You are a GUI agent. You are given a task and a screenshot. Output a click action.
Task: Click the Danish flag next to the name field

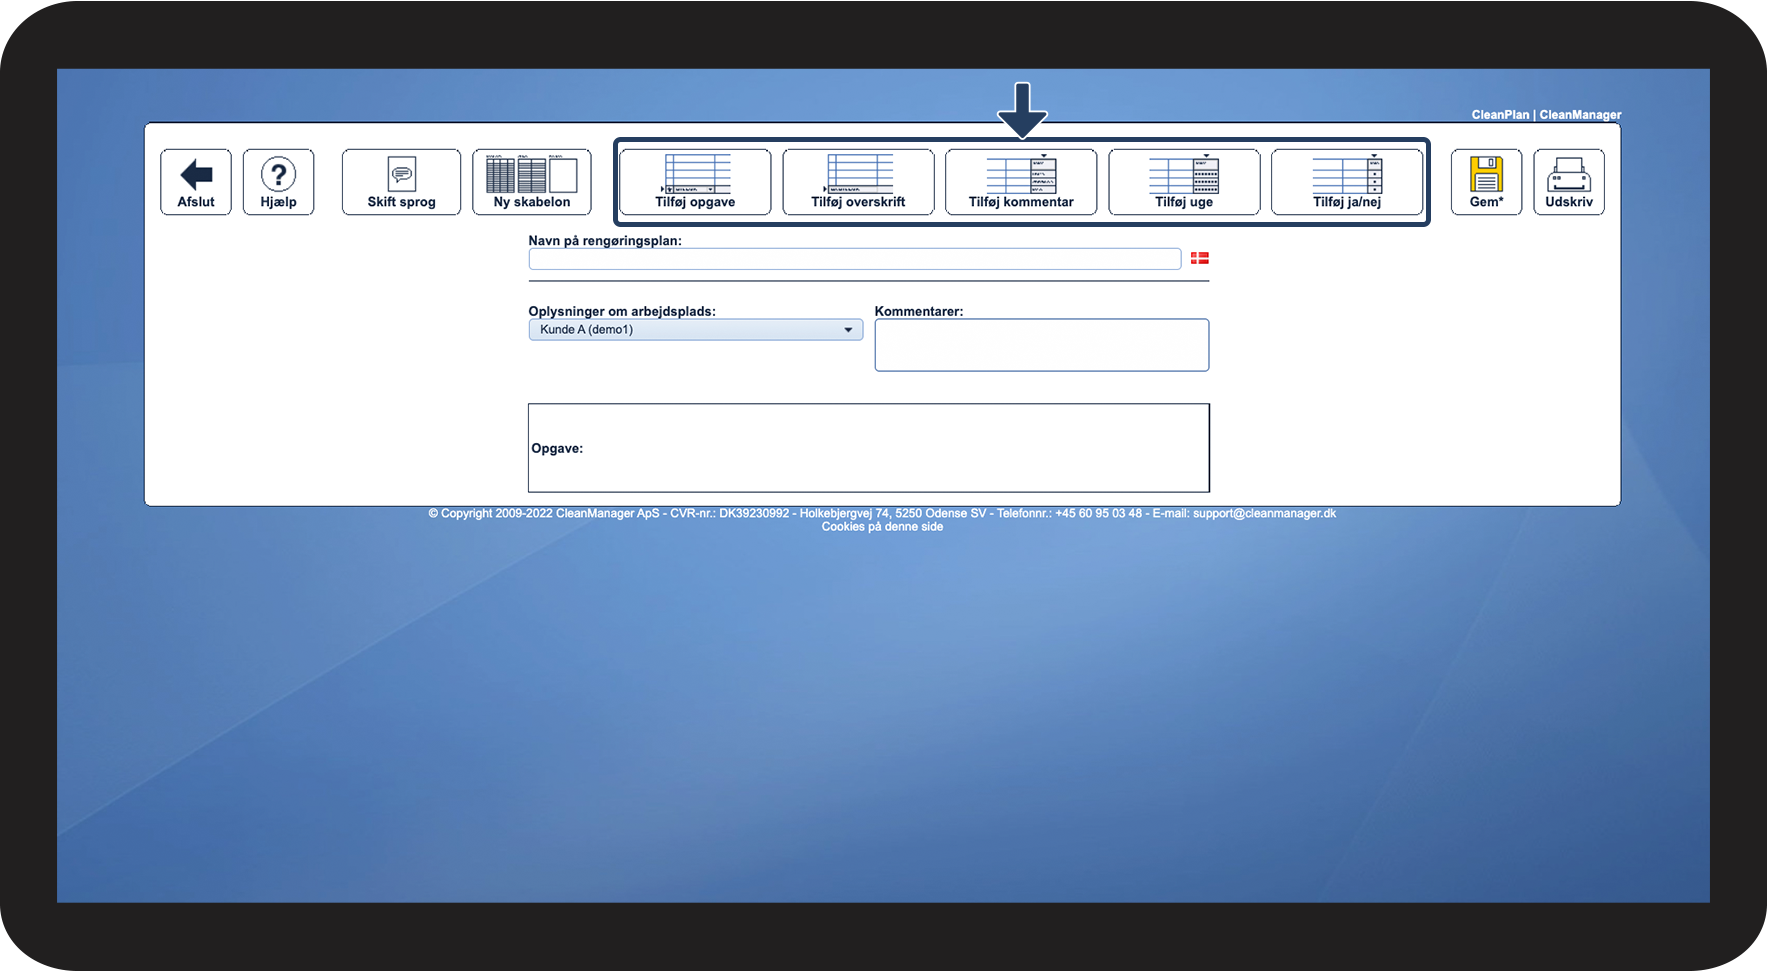(1200, 258)
